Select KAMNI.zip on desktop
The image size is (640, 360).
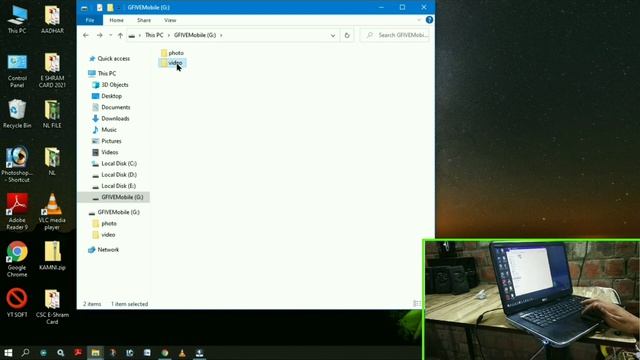(52, 256)
